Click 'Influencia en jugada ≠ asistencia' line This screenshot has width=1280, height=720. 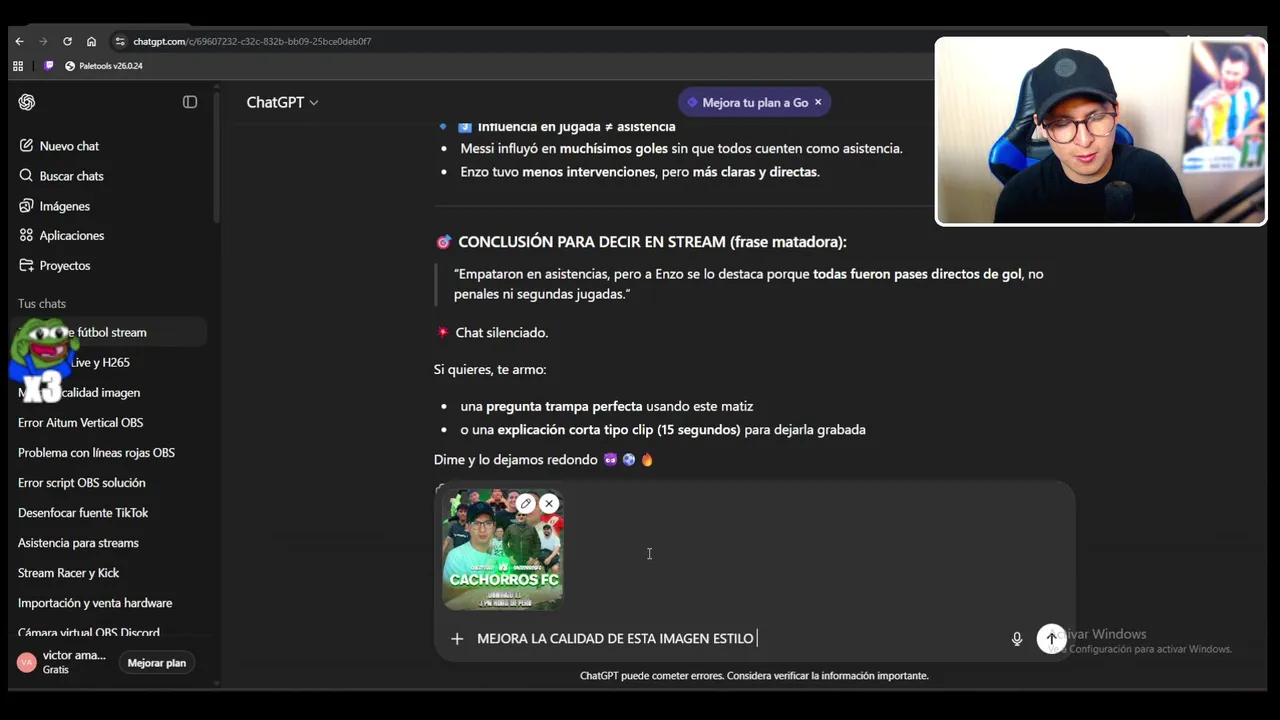(x=576, y=127)
